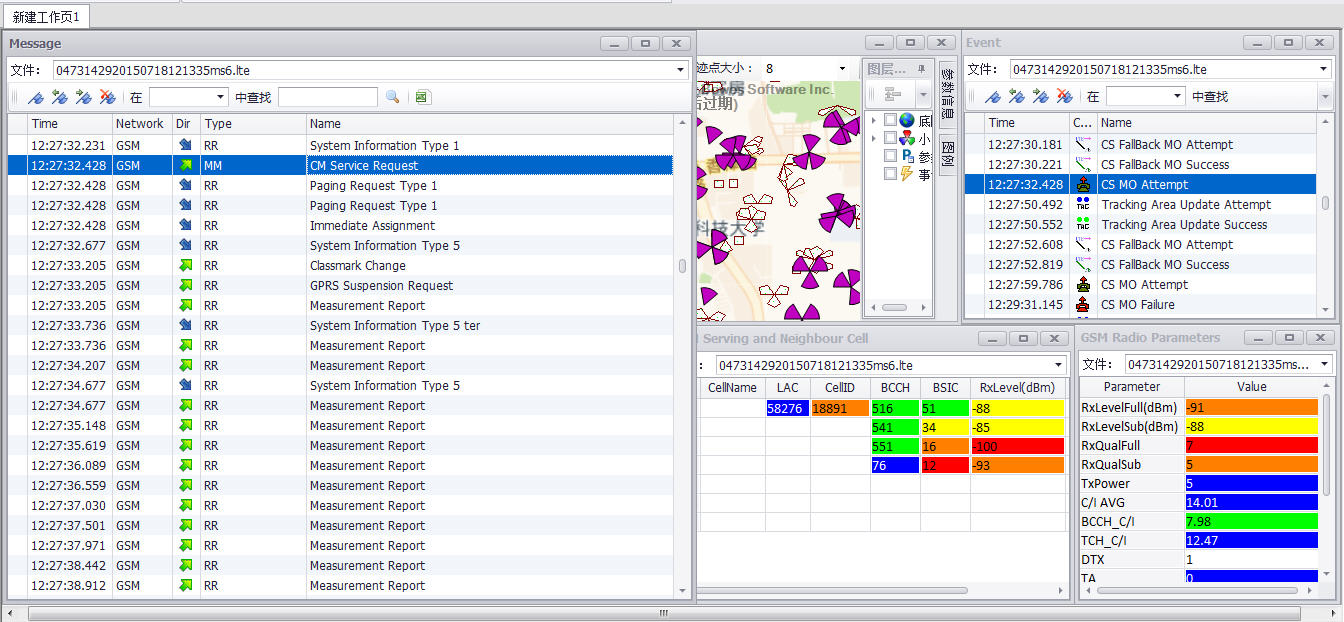Click find previous (green left arrow) in Event toolbar
This screenshot has width=1344, height=622.
point(1017,97)
